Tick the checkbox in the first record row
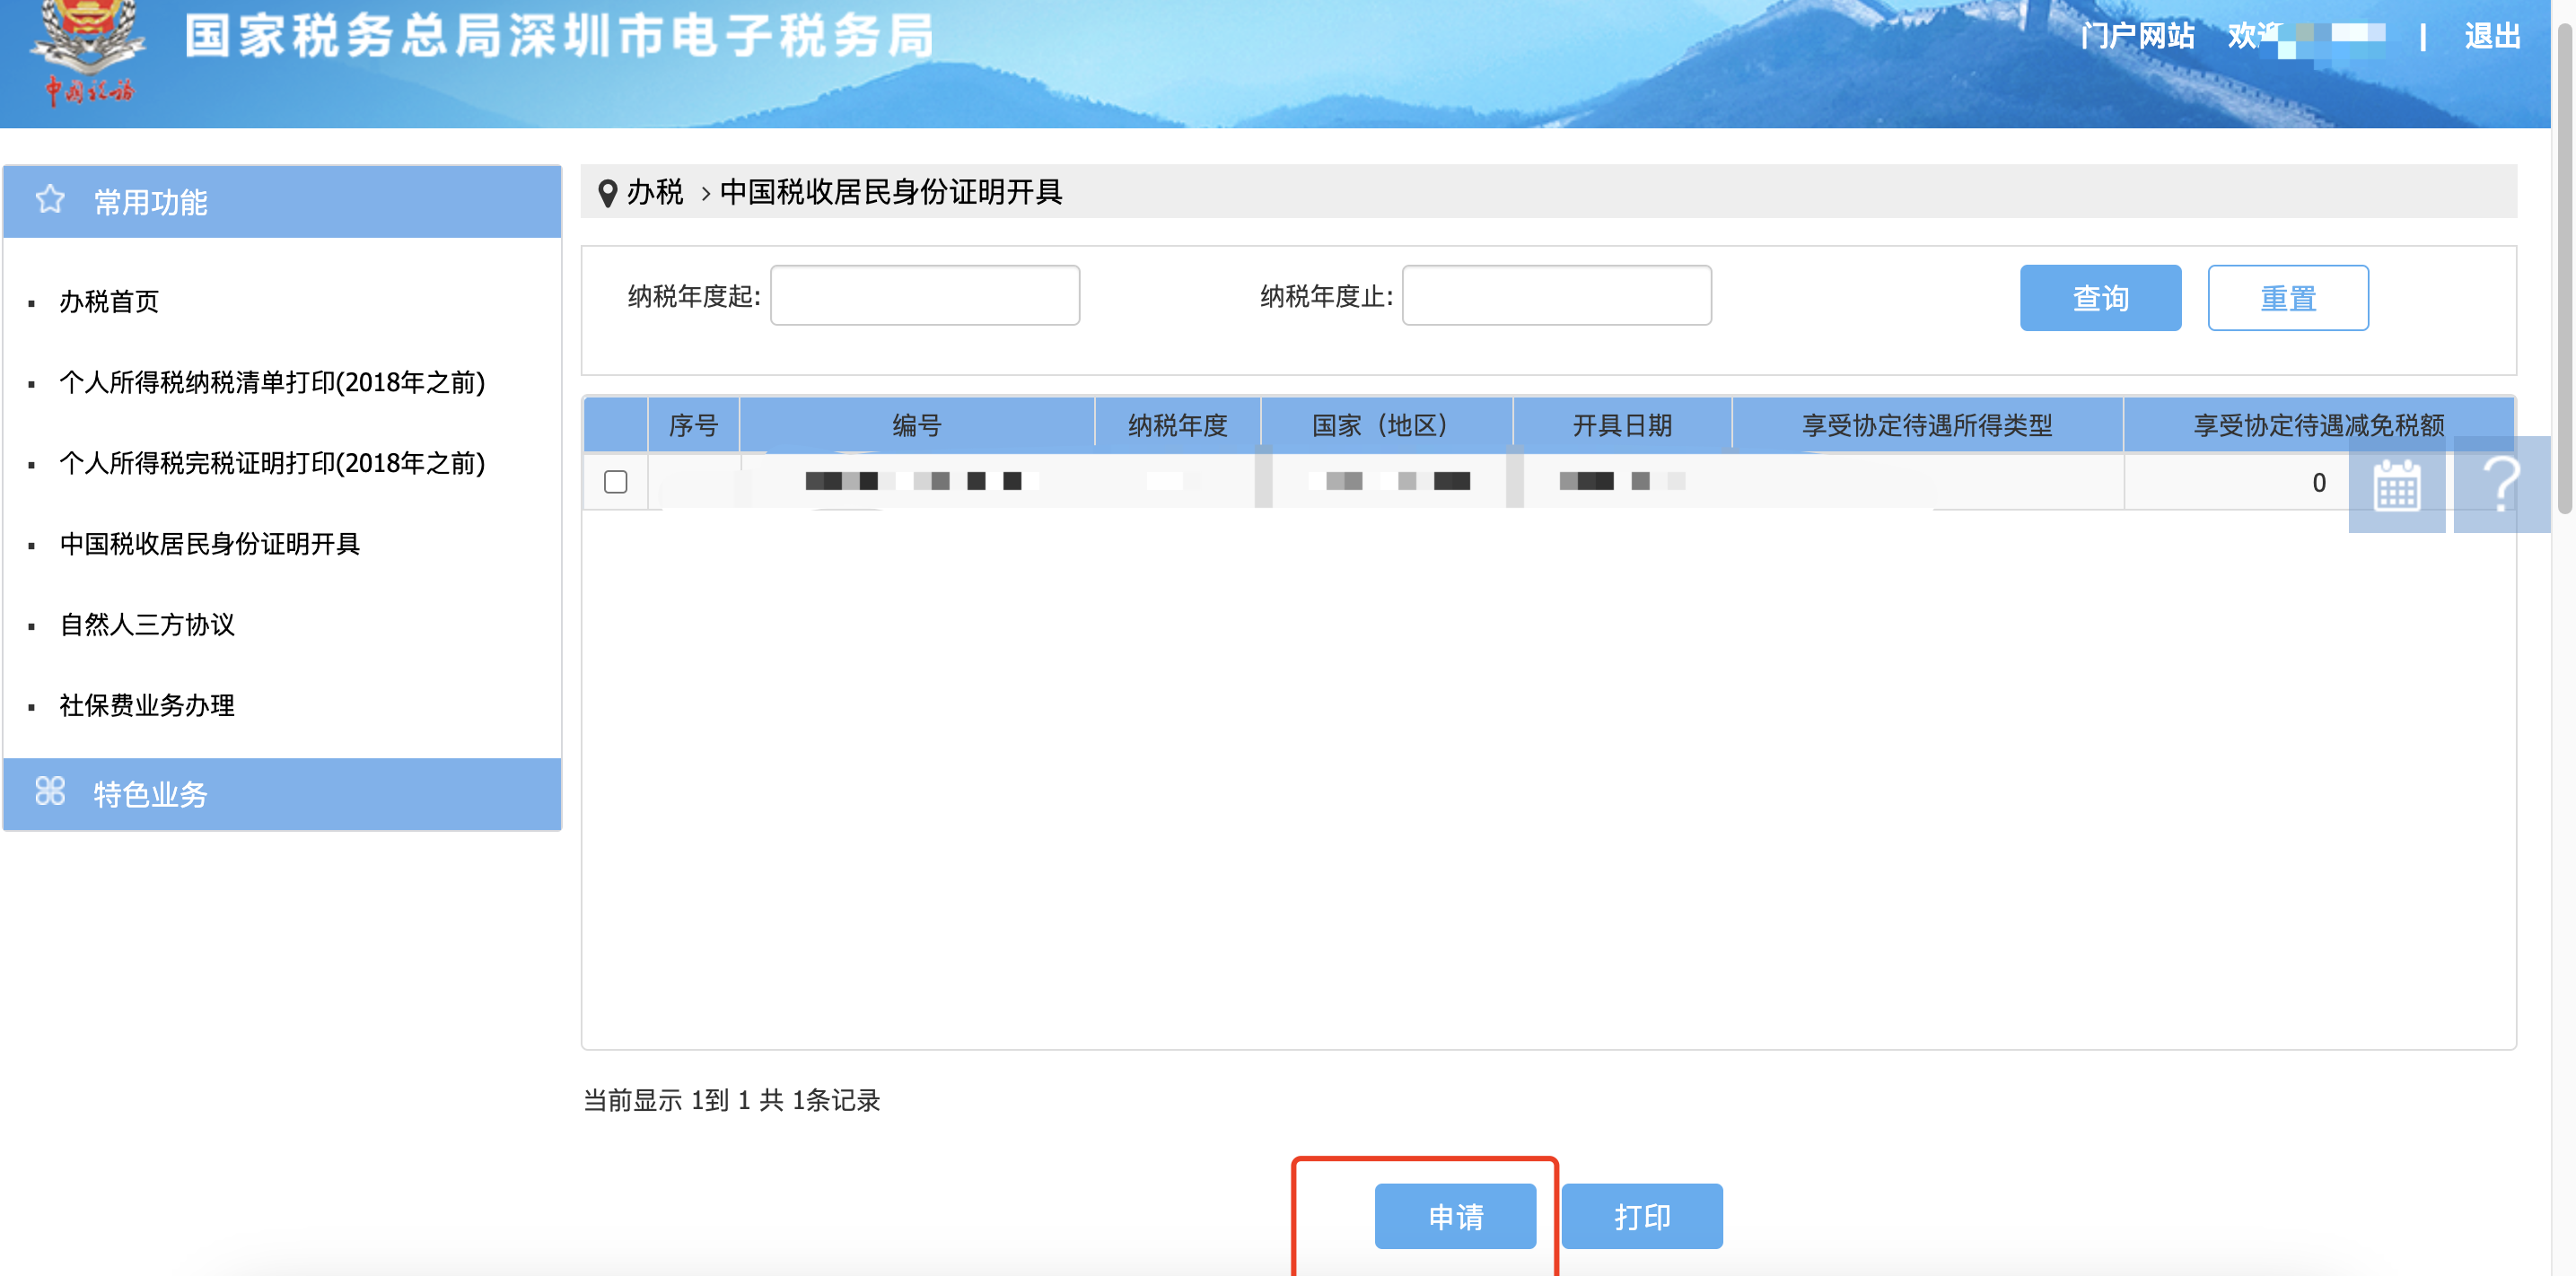 pos(616,482)
